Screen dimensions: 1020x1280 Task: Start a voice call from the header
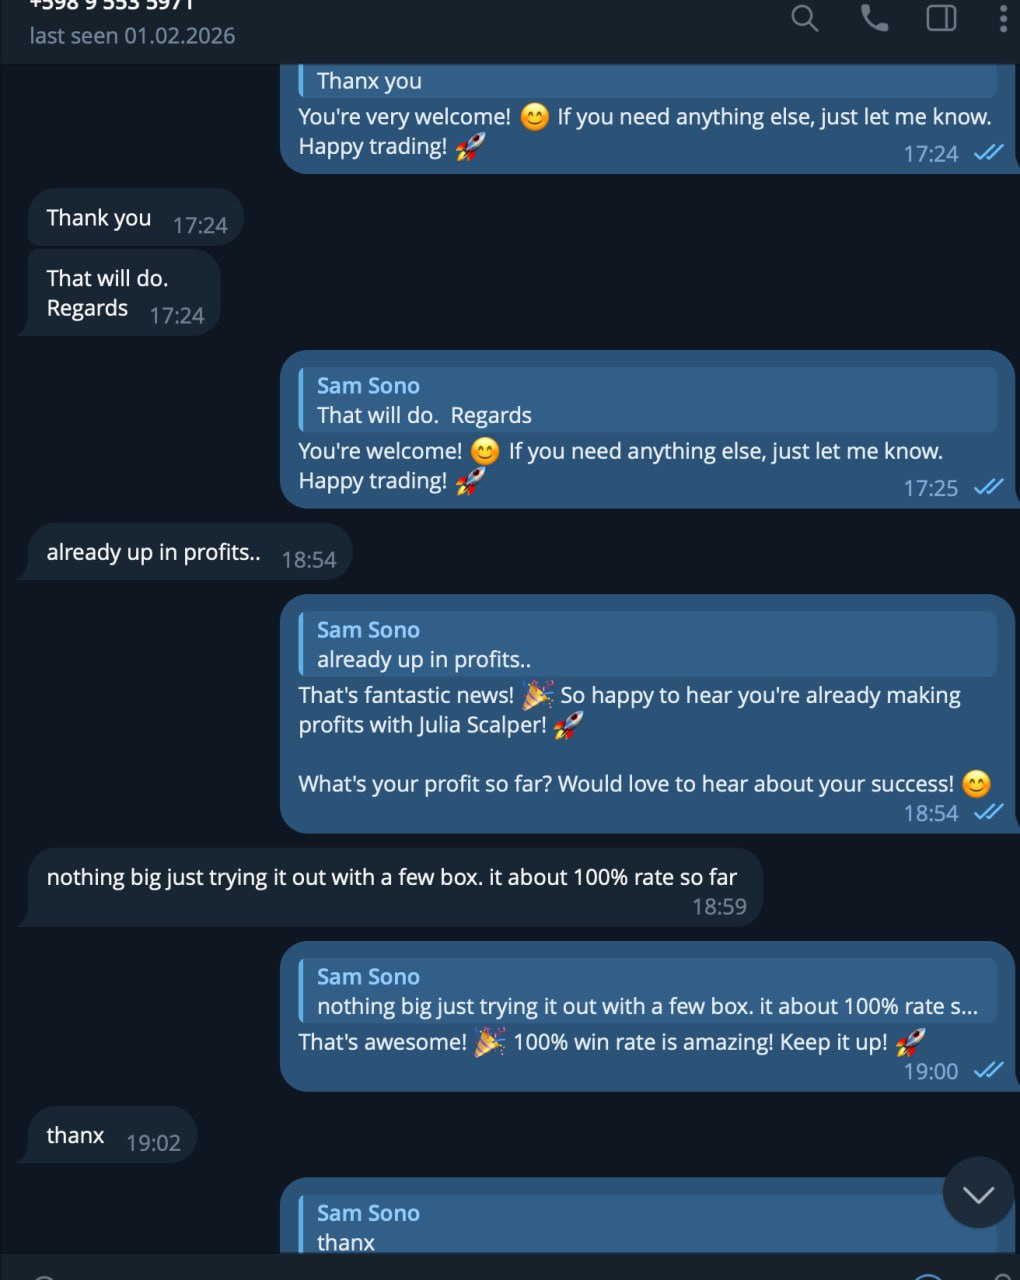coord(874,18)
